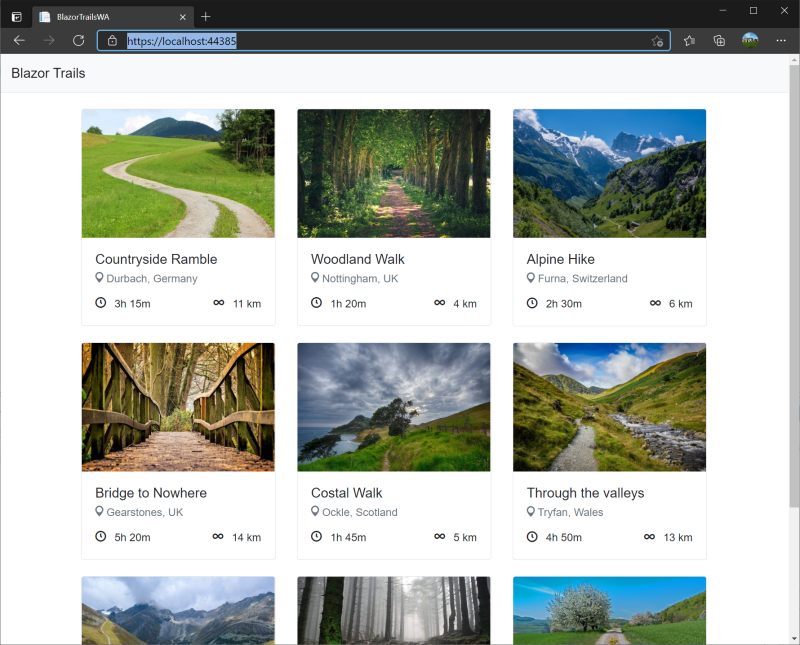Click the Countryside Ramble title
Viewport: 800px width, 645px height.
(156, 259)
